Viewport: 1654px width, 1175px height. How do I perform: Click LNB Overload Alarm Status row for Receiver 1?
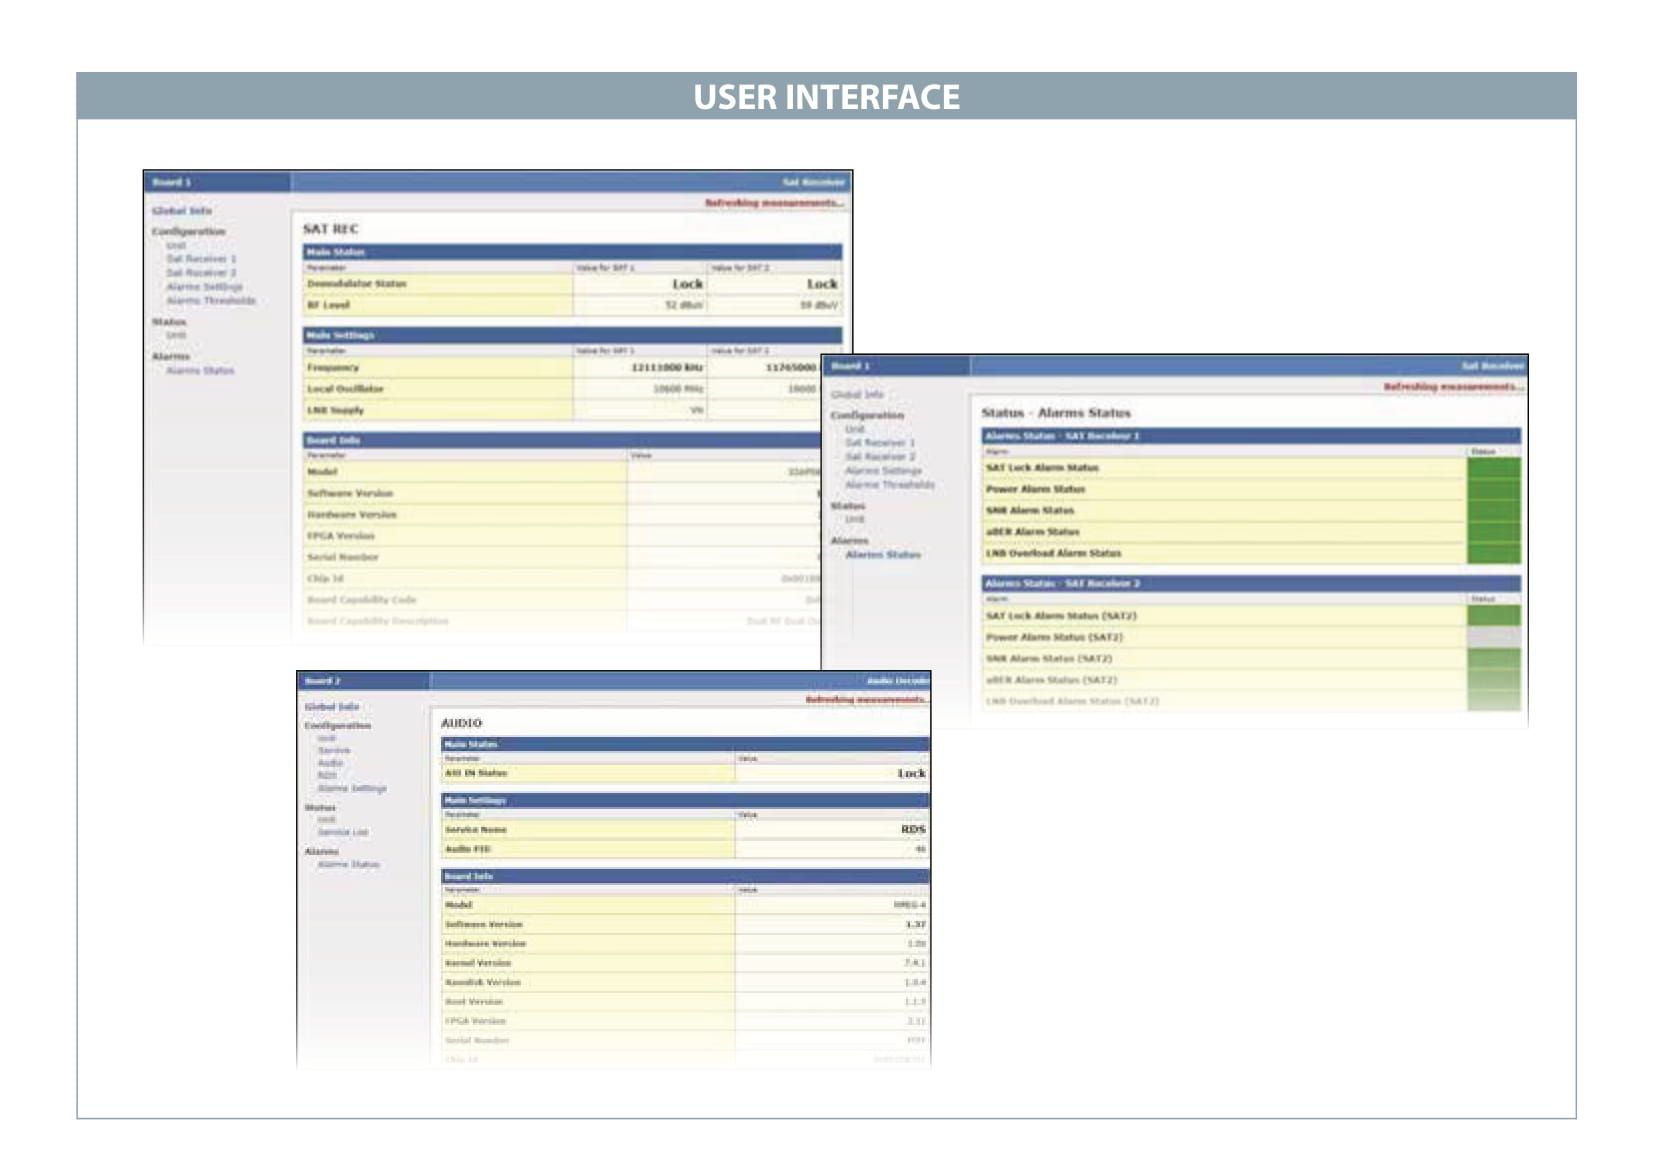coord(1250,553)
